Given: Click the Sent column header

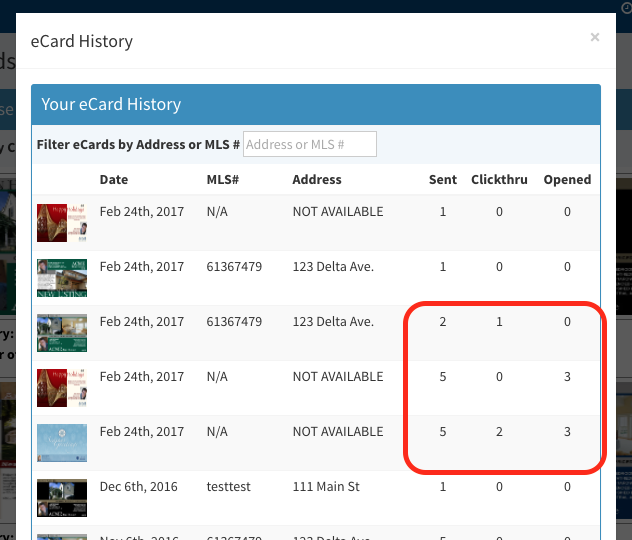Looking at the screenshot, I should 443,179.
